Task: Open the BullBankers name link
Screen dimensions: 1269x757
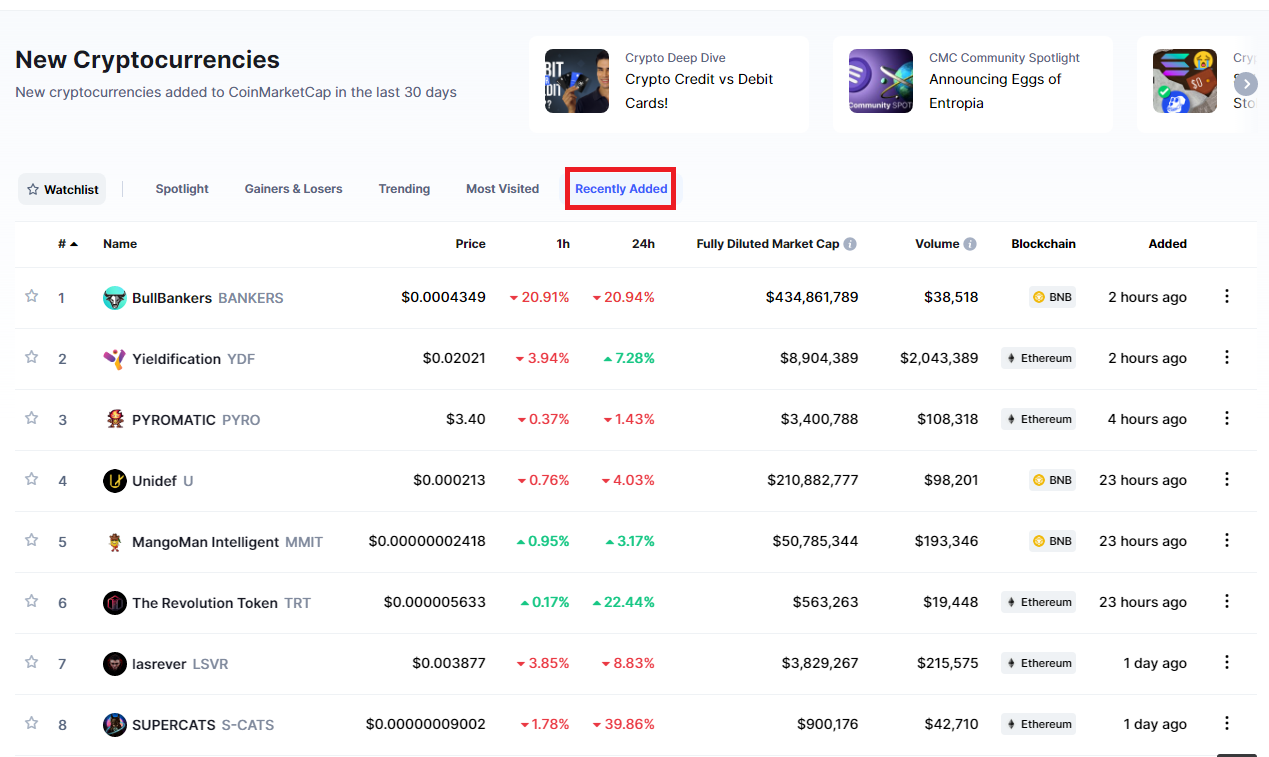Action: pyautogui.click(x=172, y=298)
